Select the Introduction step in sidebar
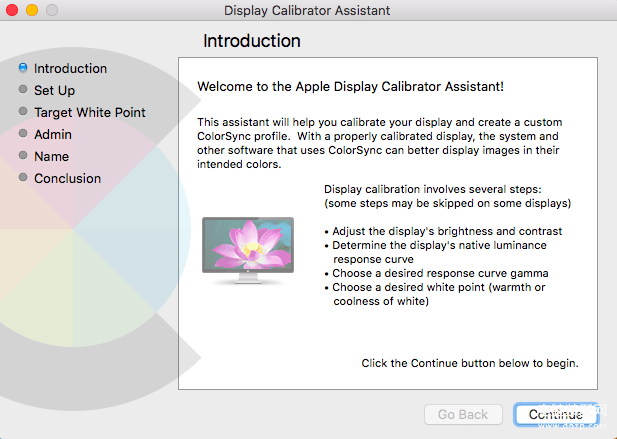 pyautogui.click(x=70, y=68)
